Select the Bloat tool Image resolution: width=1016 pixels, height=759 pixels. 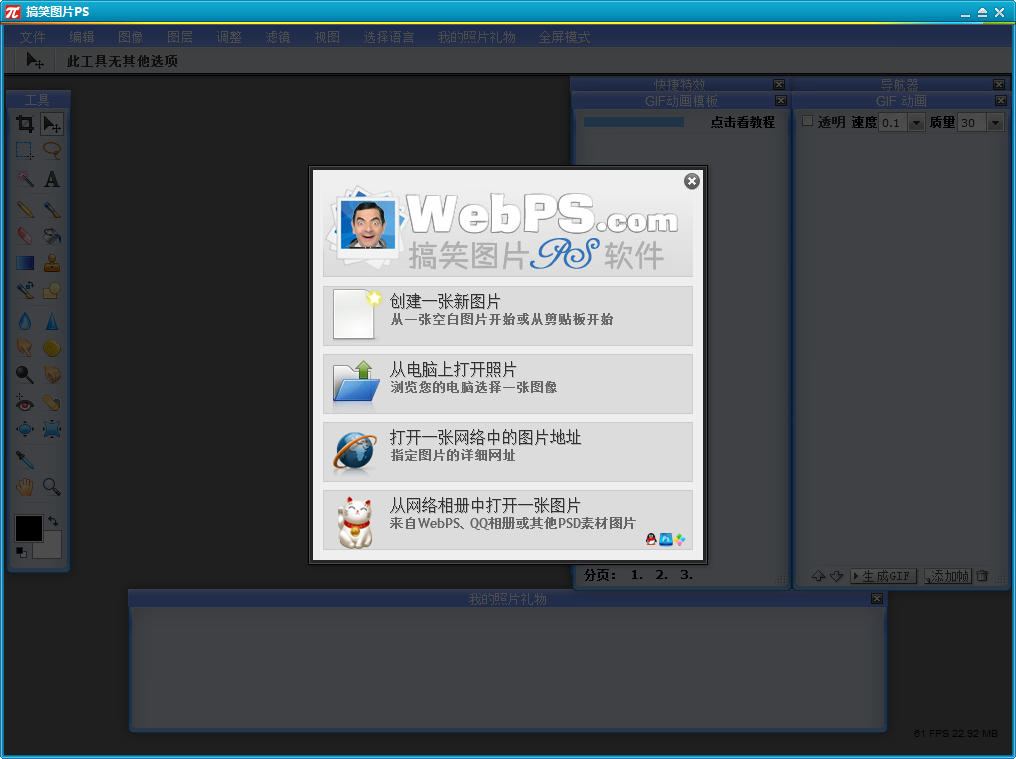coord(25,429)
